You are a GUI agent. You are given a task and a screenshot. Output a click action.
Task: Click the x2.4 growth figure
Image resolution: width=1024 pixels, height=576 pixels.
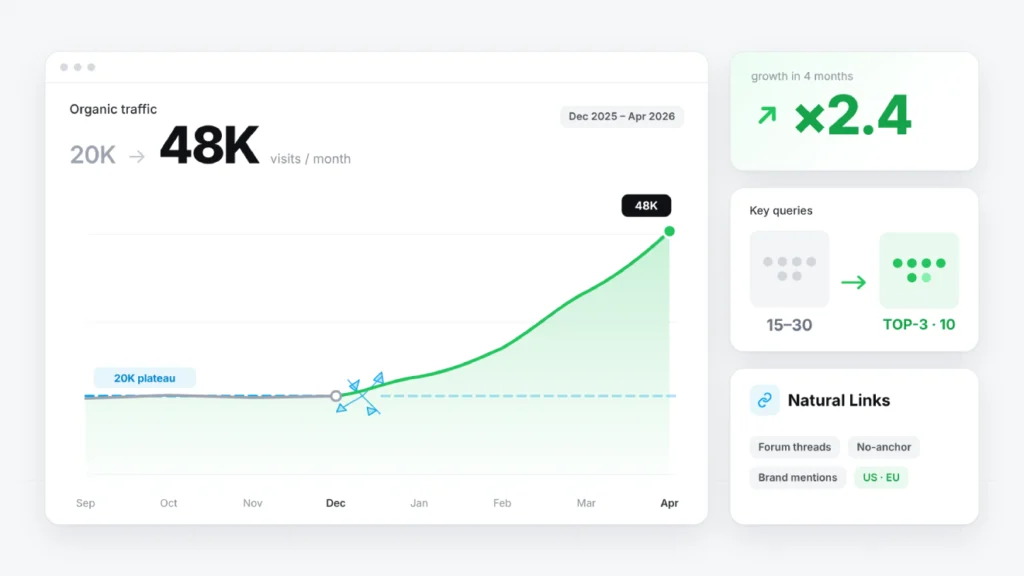[x=852, y=115]
